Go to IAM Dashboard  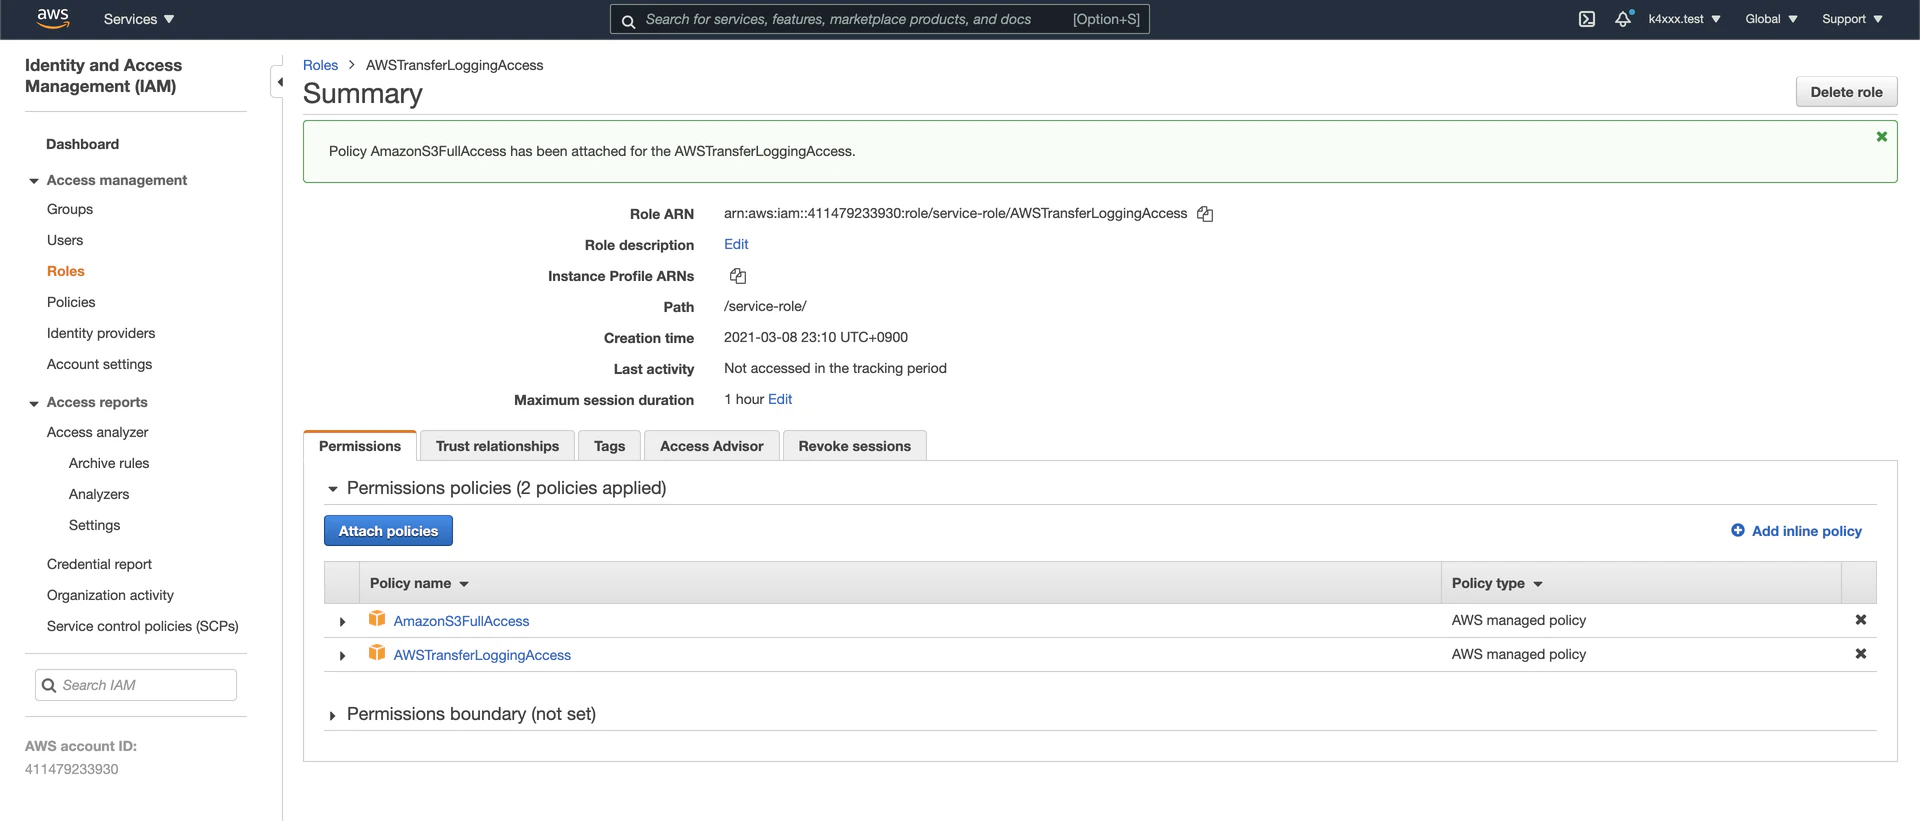pos(82,144)
